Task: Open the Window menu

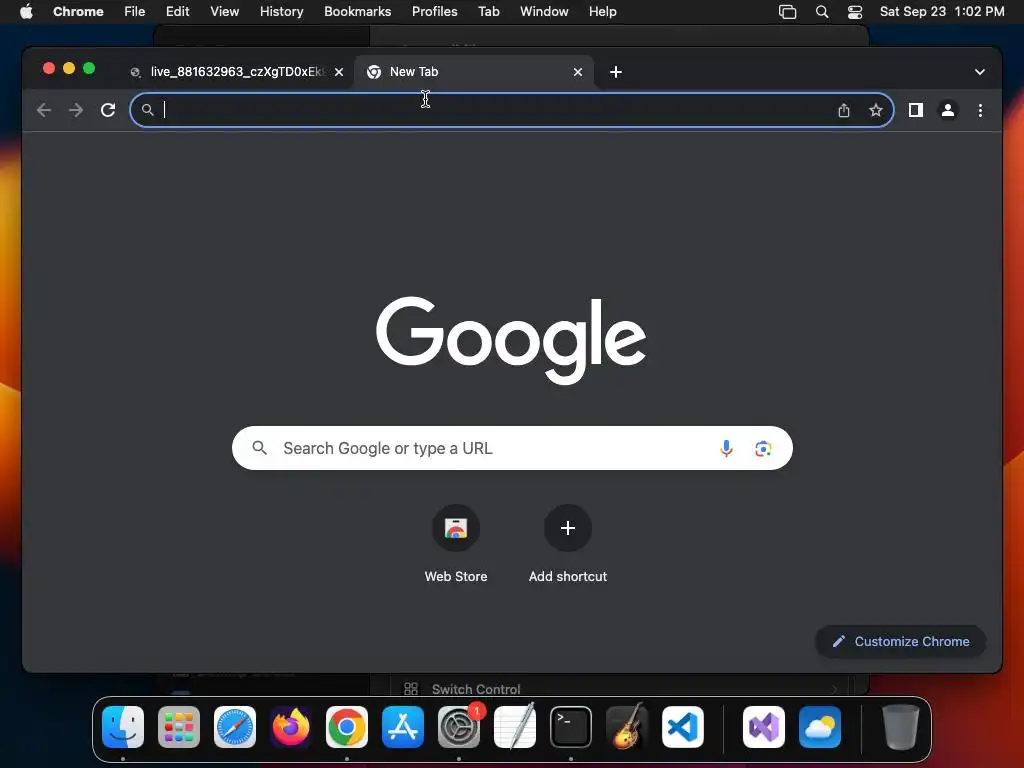Action: (544, 12)
